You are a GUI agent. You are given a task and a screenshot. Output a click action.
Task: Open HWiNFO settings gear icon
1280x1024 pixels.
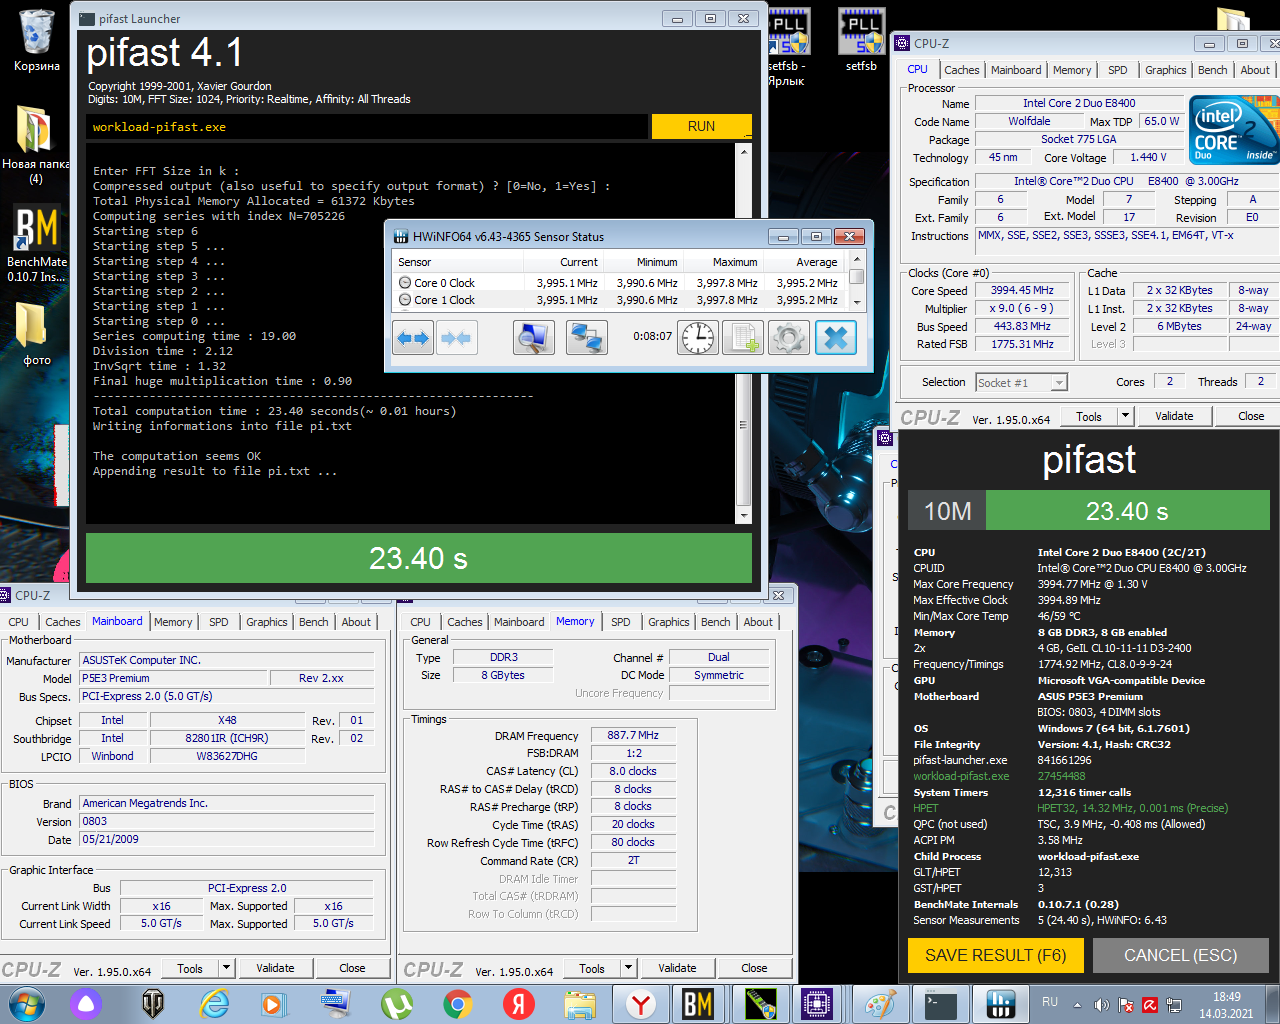pyautogui.click(x=788, y=338)
